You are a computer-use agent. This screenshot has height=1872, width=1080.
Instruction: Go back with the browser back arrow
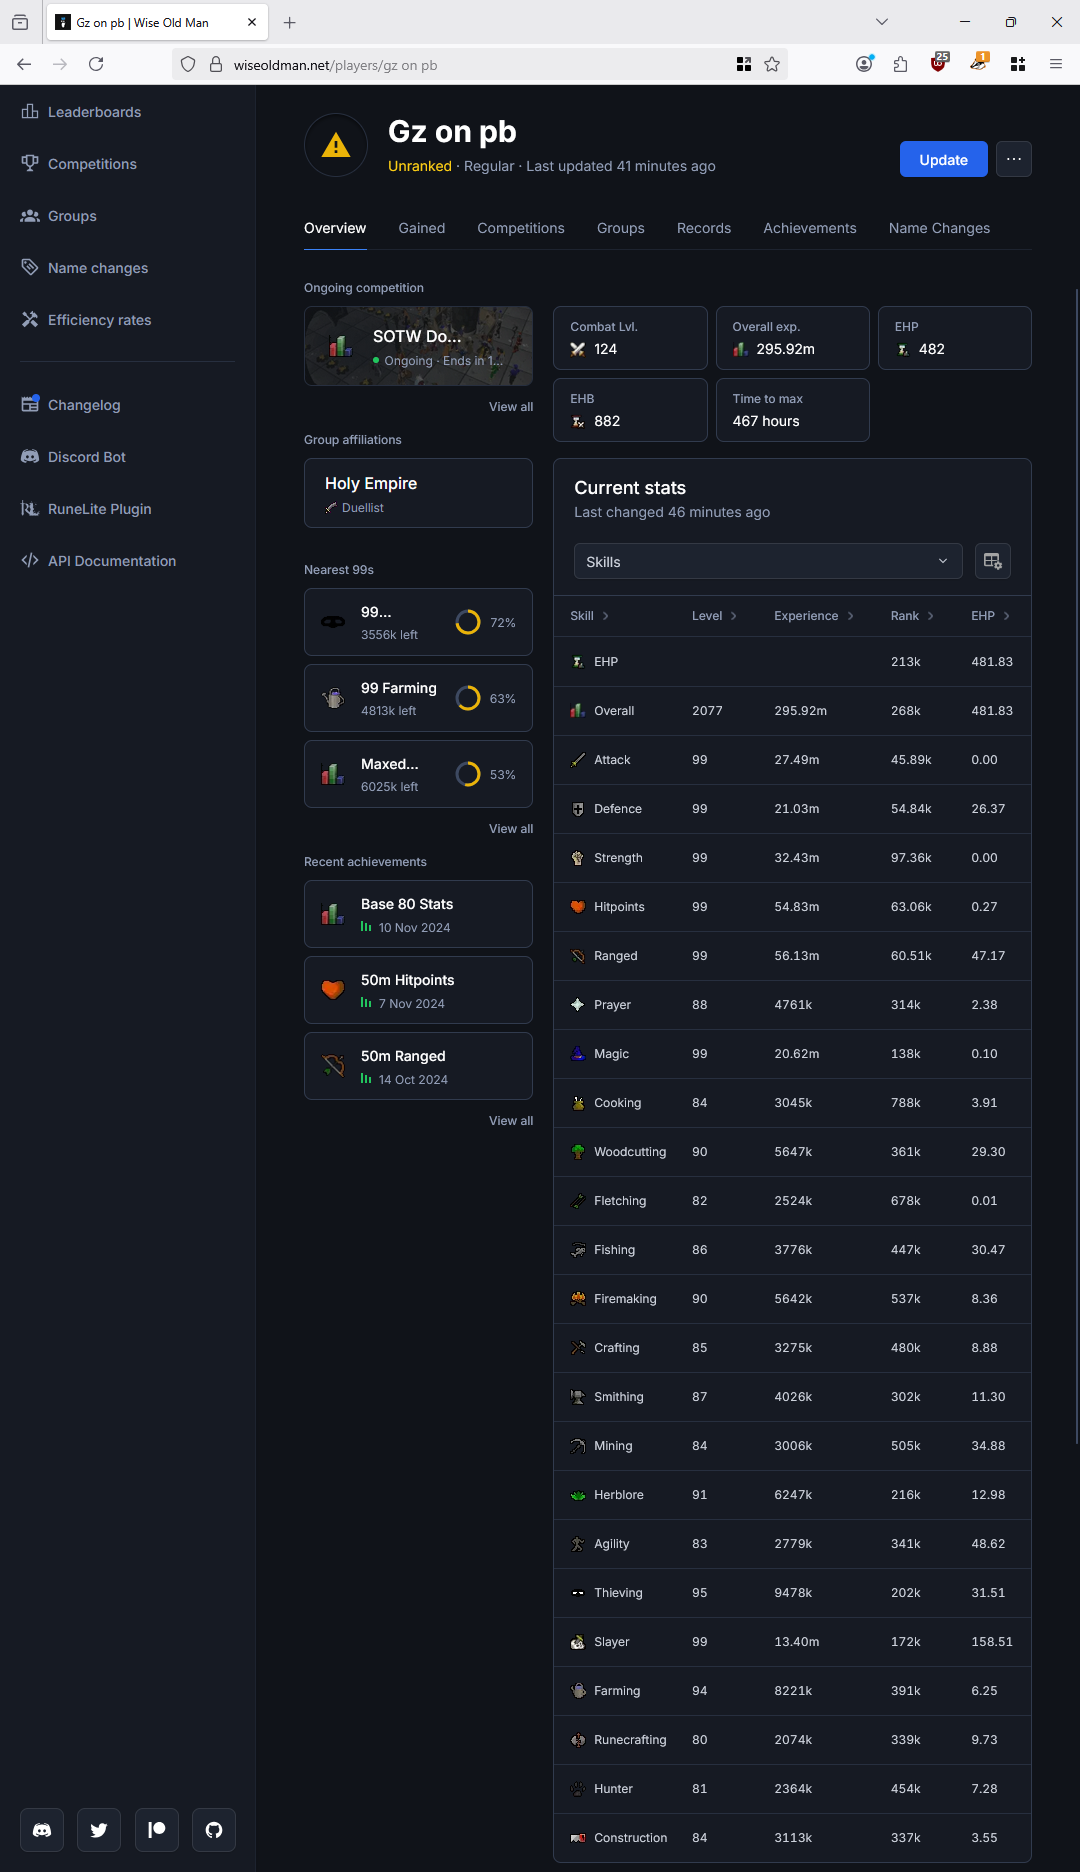point(24,64)
